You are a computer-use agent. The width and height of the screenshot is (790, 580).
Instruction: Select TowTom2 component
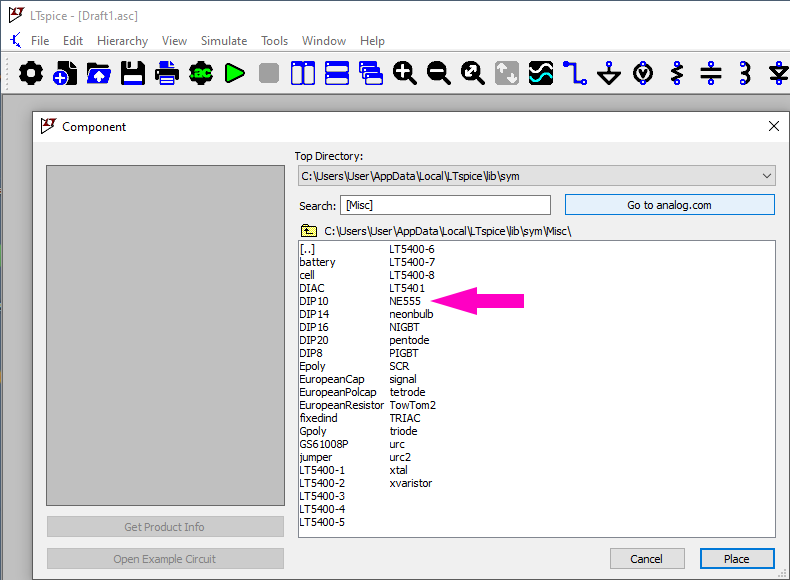[x=412, y=405]
